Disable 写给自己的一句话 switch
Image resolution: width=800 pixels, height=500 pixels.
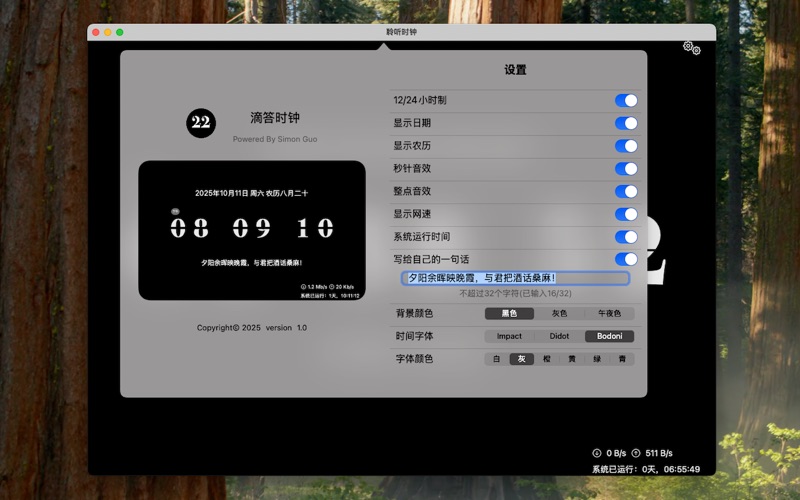pyautogui.click(x=626, y=259)
